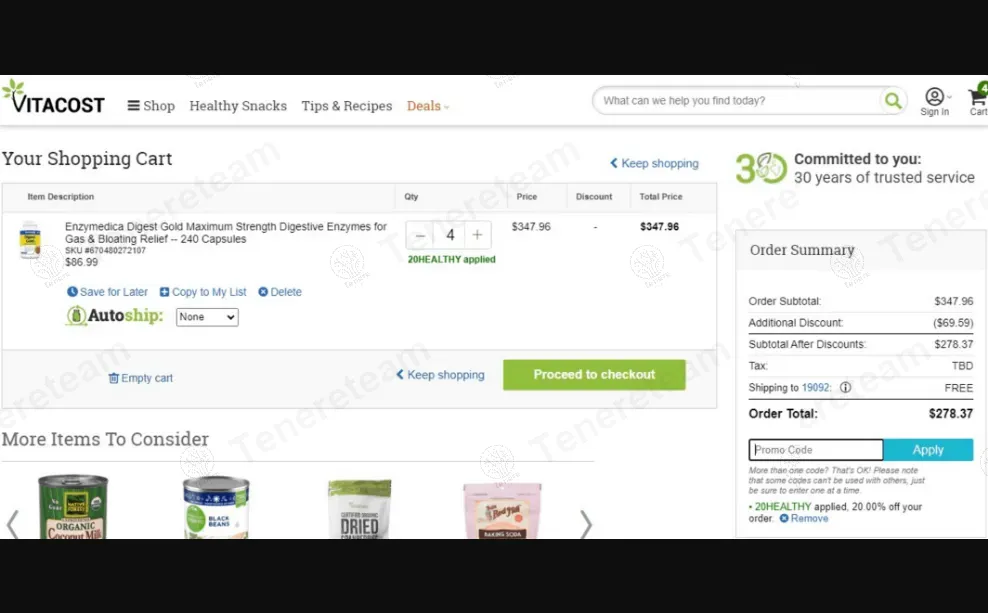Remove the 20HEALTHY promo code
This screenshot has height=613, width=988.
click(804, 518)
